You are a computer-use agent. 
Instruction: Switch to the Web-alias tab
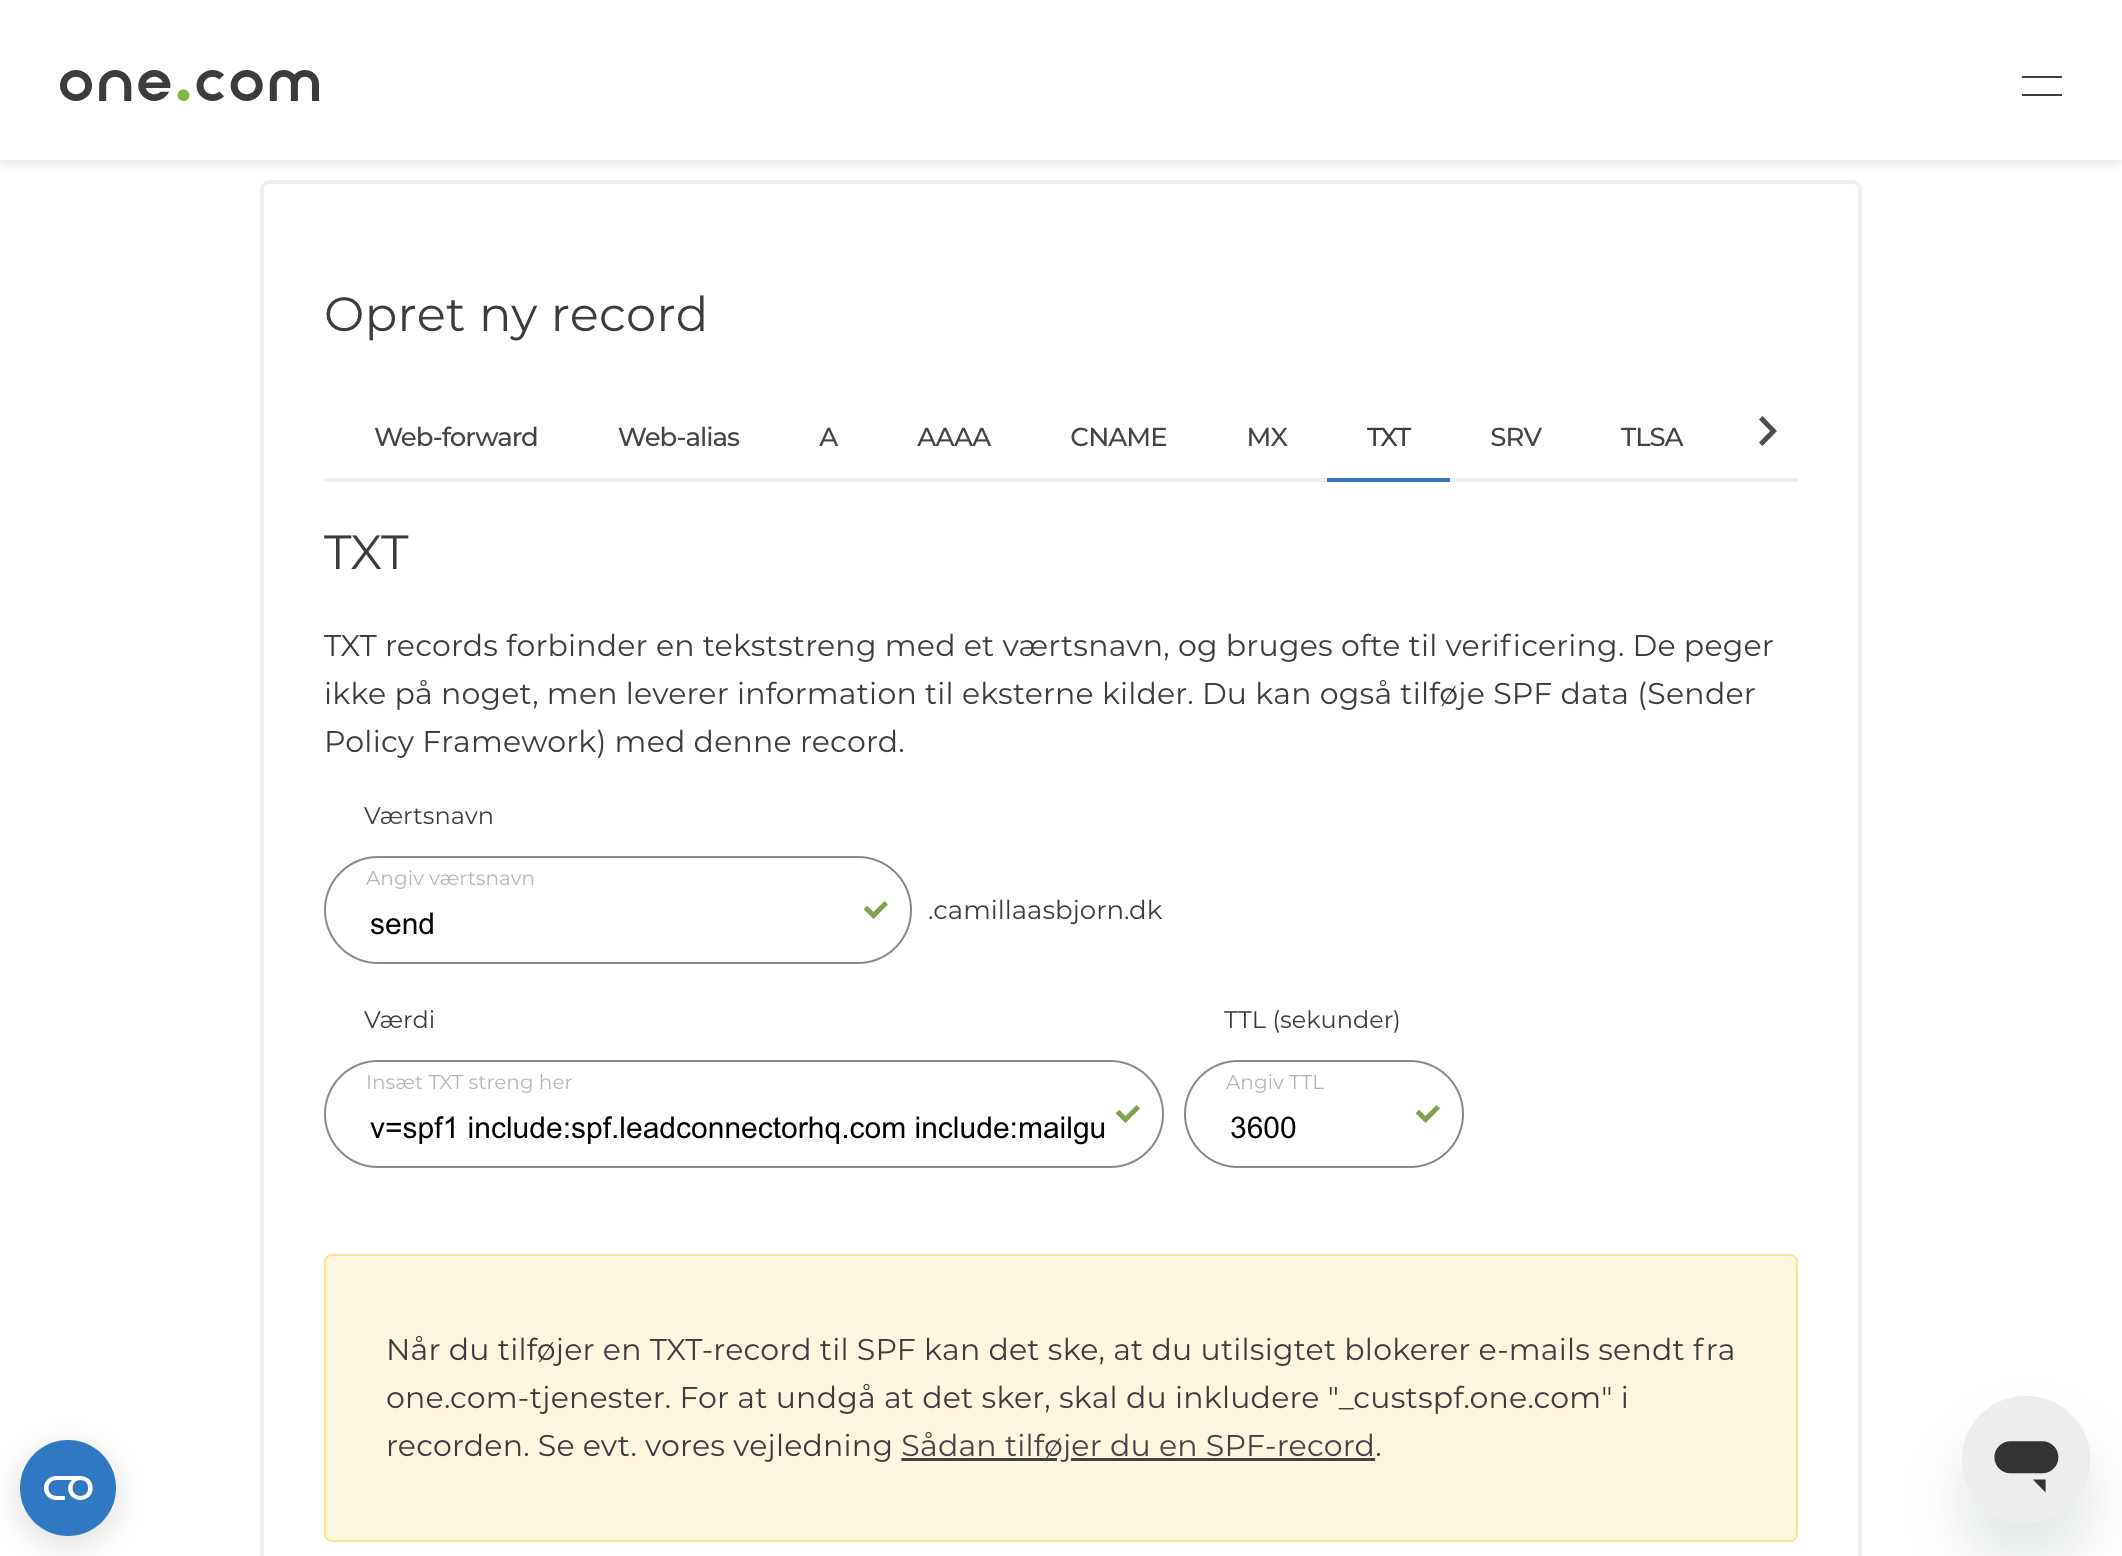coord(679,437)
